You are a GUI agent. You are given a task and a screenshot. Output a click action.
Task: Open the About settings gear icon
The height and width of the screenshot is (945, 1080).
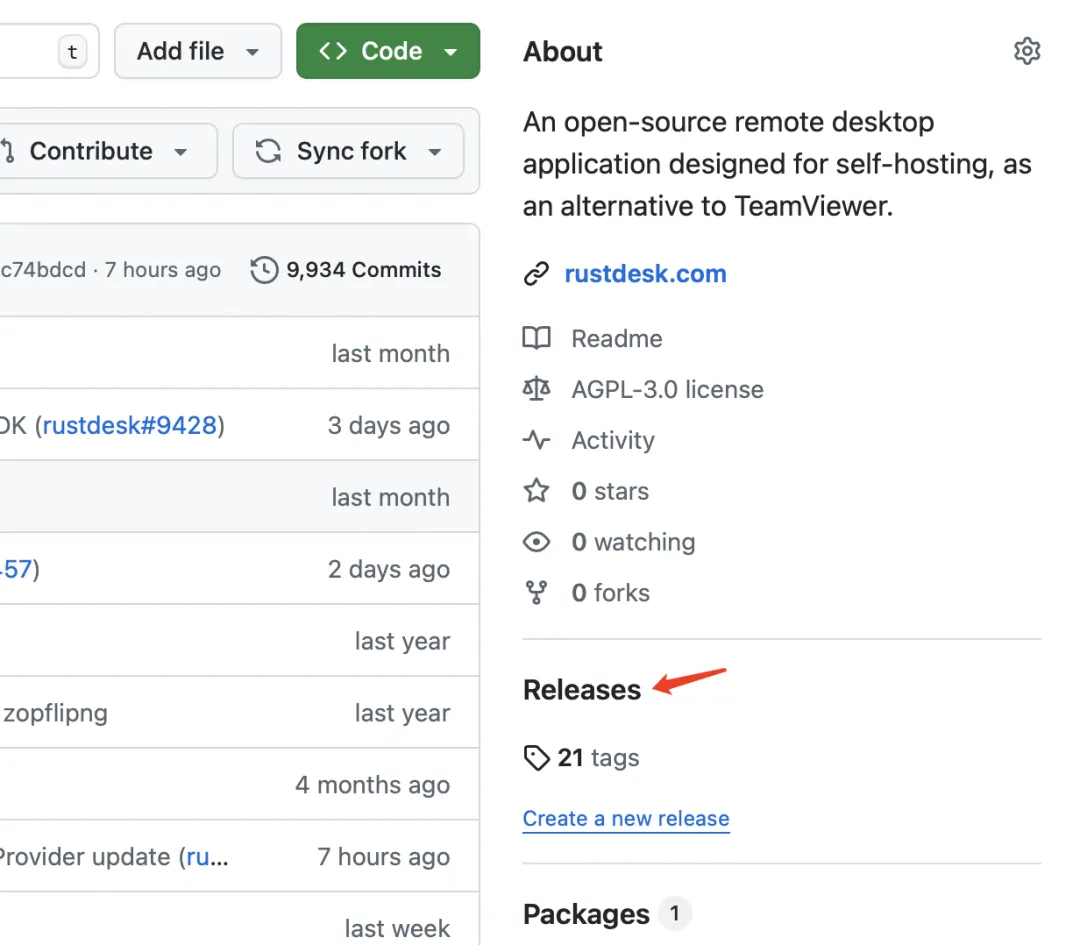1027,51
